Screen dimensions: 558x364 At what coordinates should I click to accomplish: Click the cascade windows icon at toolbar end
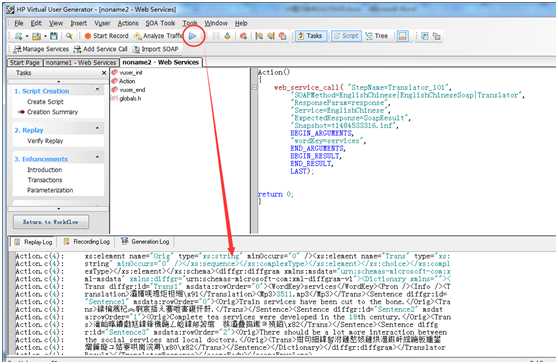coord(436,36)
